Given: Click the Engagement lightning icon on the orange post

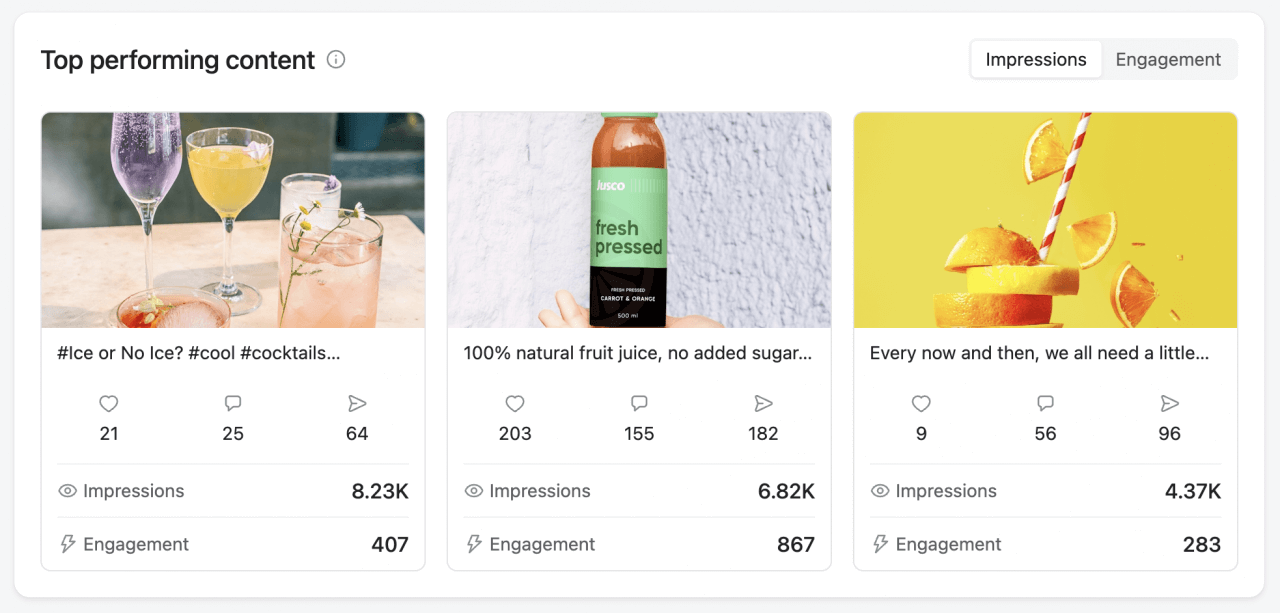Looking at the screenshot, I should 878,544.
